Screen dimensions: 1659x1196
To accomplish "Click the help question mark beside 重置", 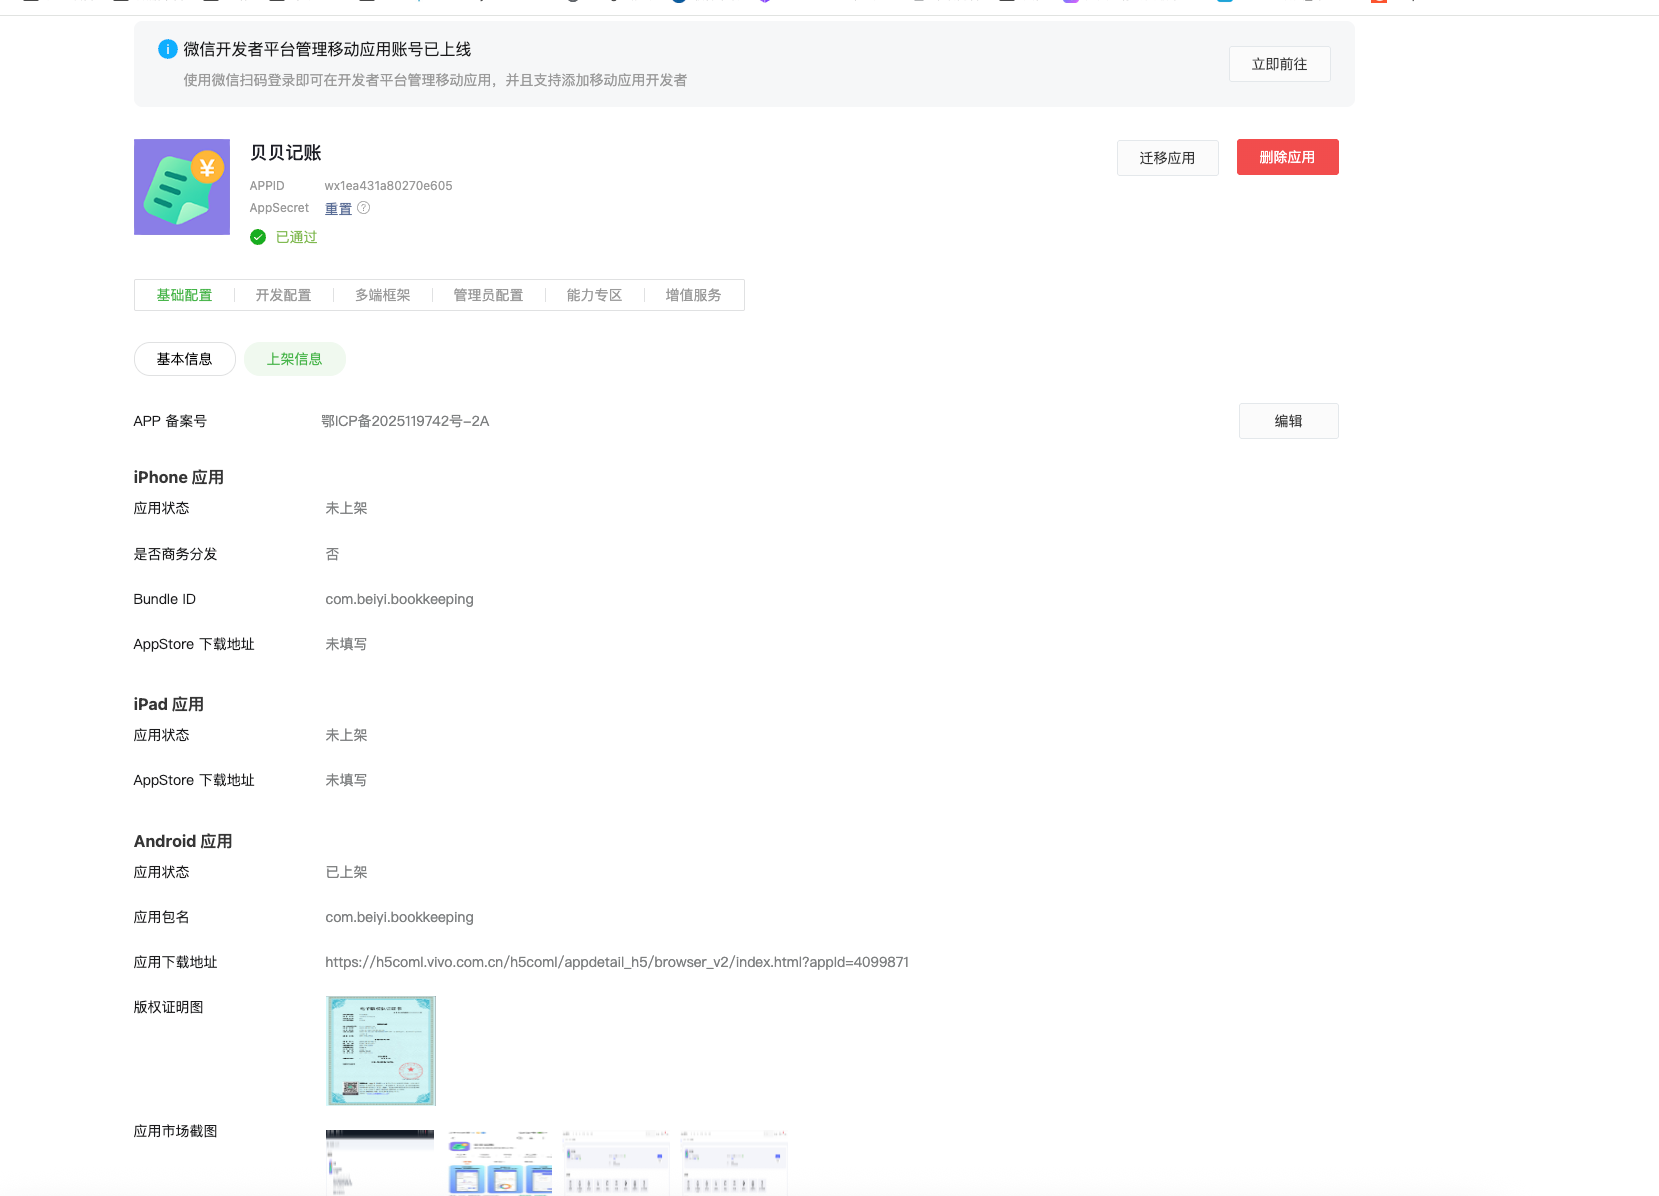I will pos(364,208).
